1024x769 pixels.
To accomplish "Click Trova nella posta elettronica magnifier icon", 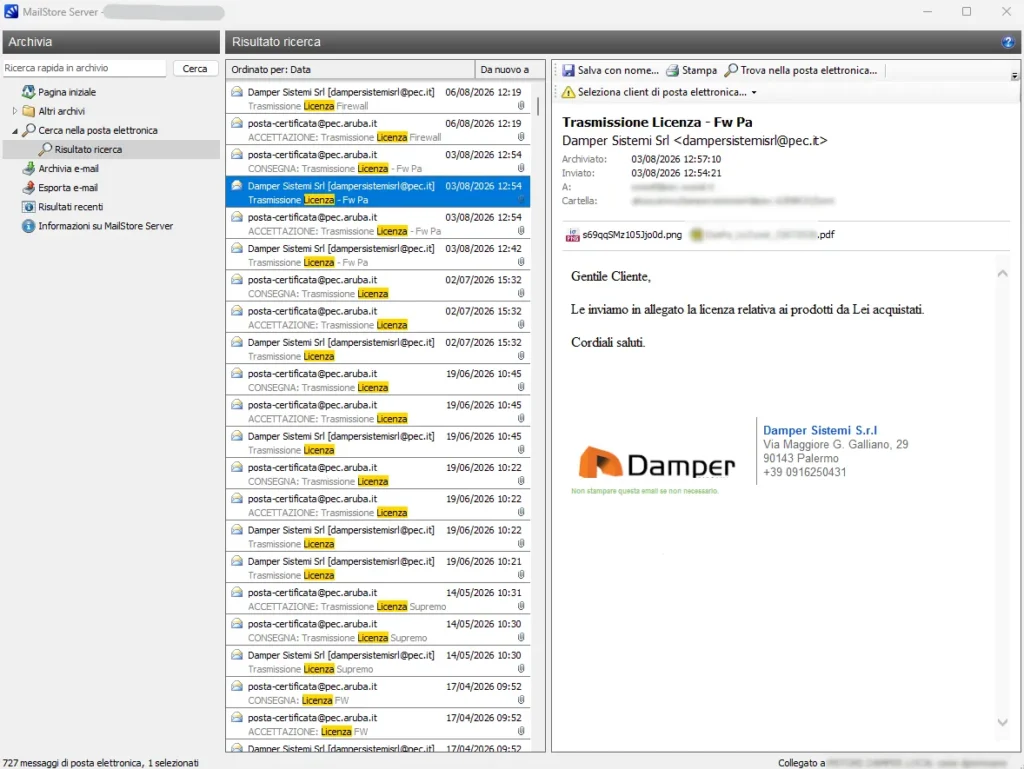I will [731, 69].
